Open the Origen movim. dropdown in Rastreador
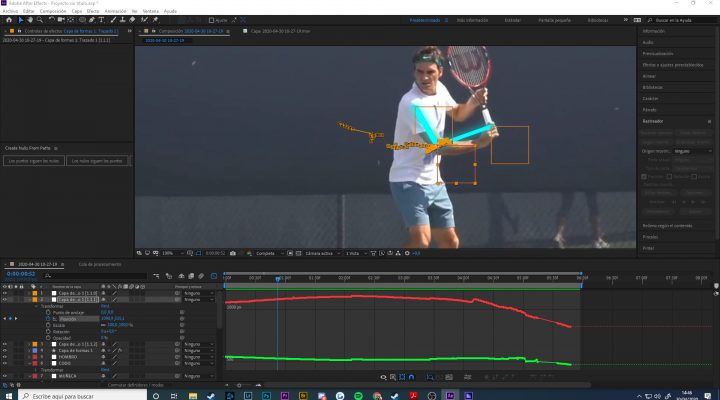Image resolution: width=720 pixels, height=400 pixels. (x=693, y=151)
